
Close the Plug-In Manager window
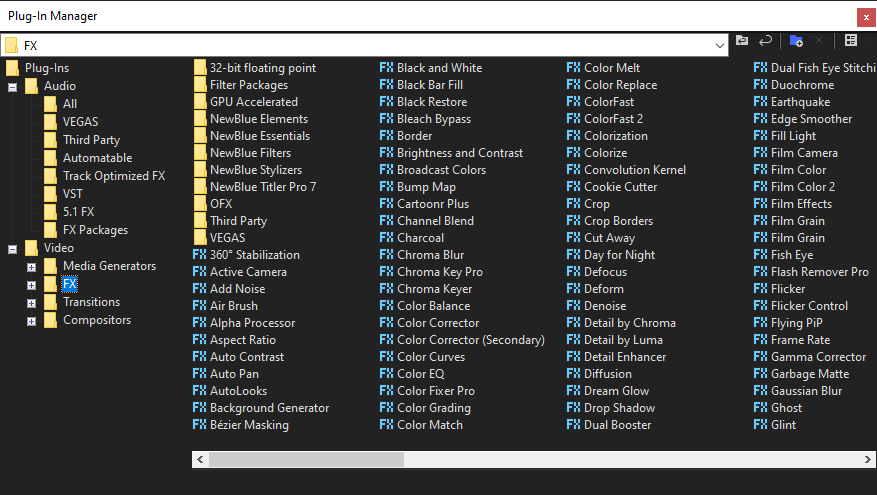point(864,16)
